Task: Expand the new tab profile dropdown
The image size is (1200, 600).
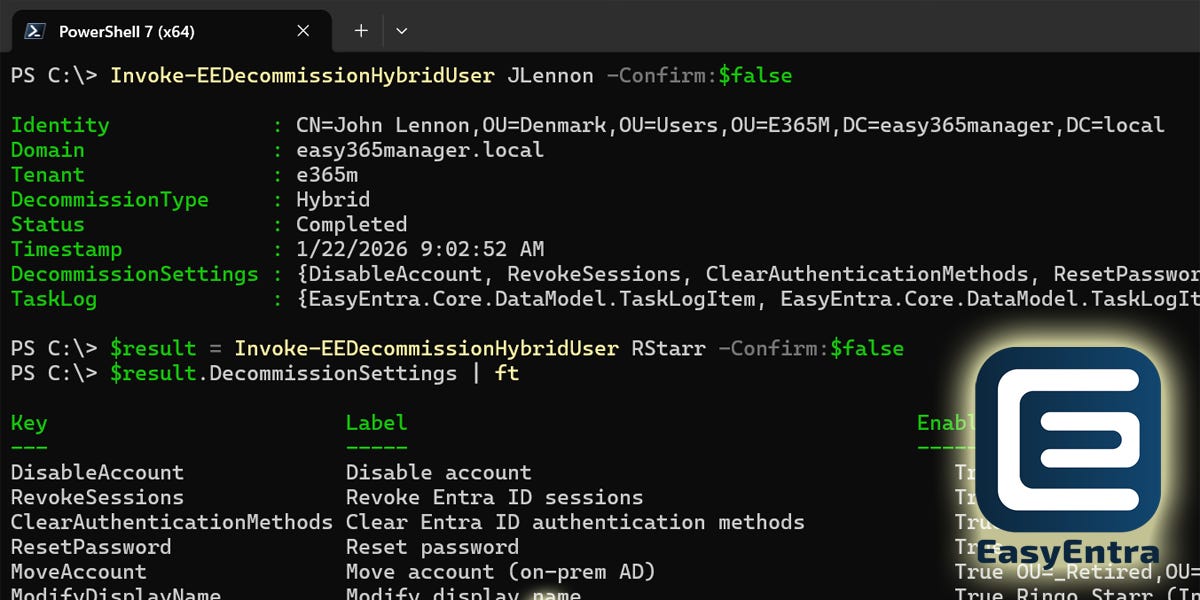Action: click(401, 31)
